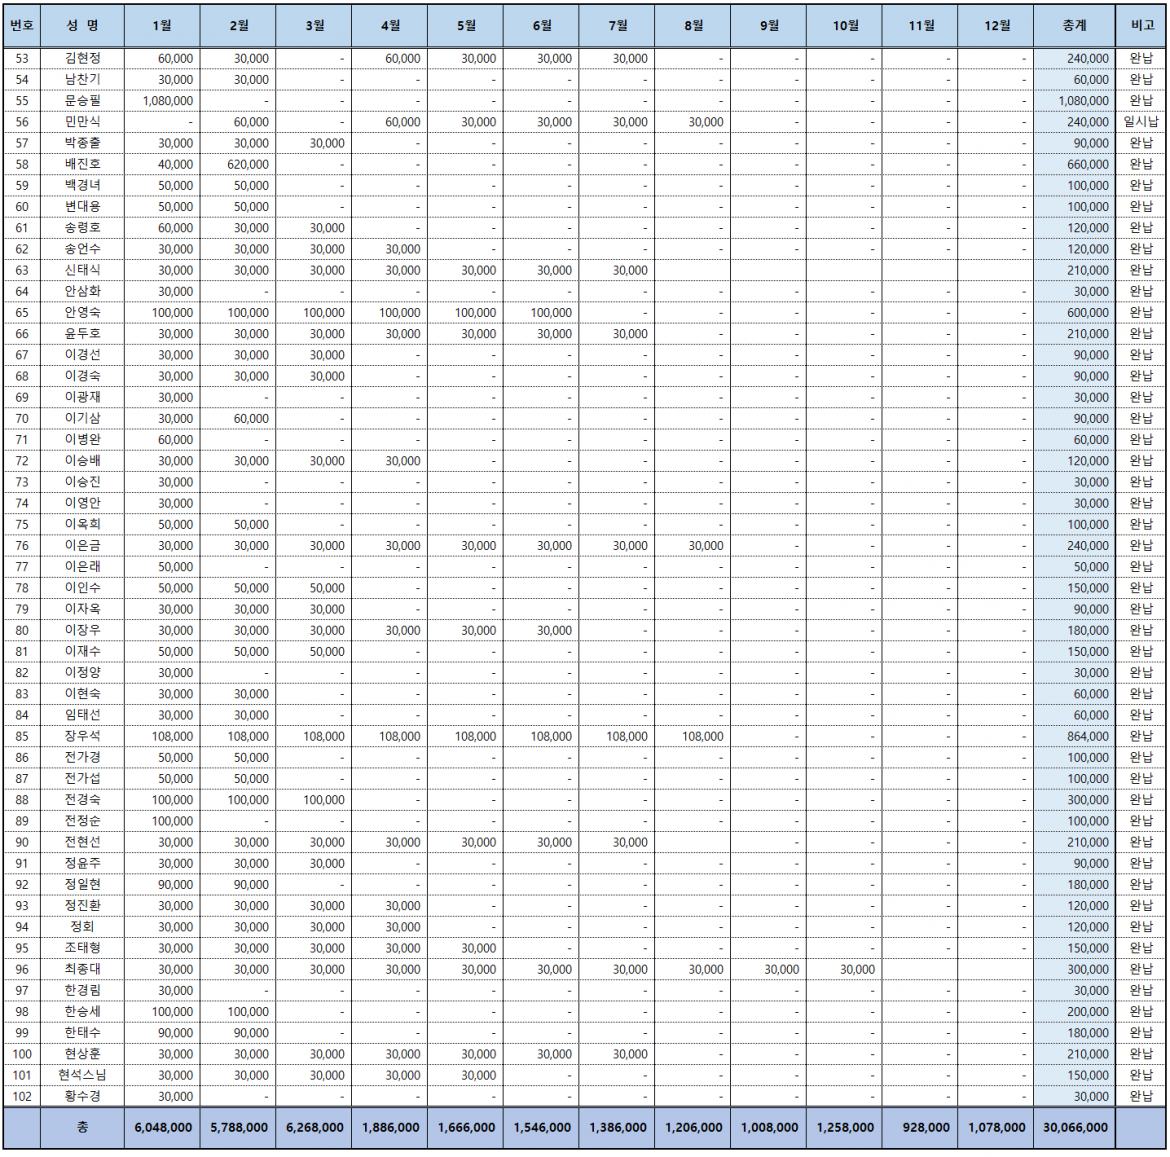The width and height of the screenshot is (1170, 1157).
Task: Select name cell 전정순
Action: click(x=82, y=821)
